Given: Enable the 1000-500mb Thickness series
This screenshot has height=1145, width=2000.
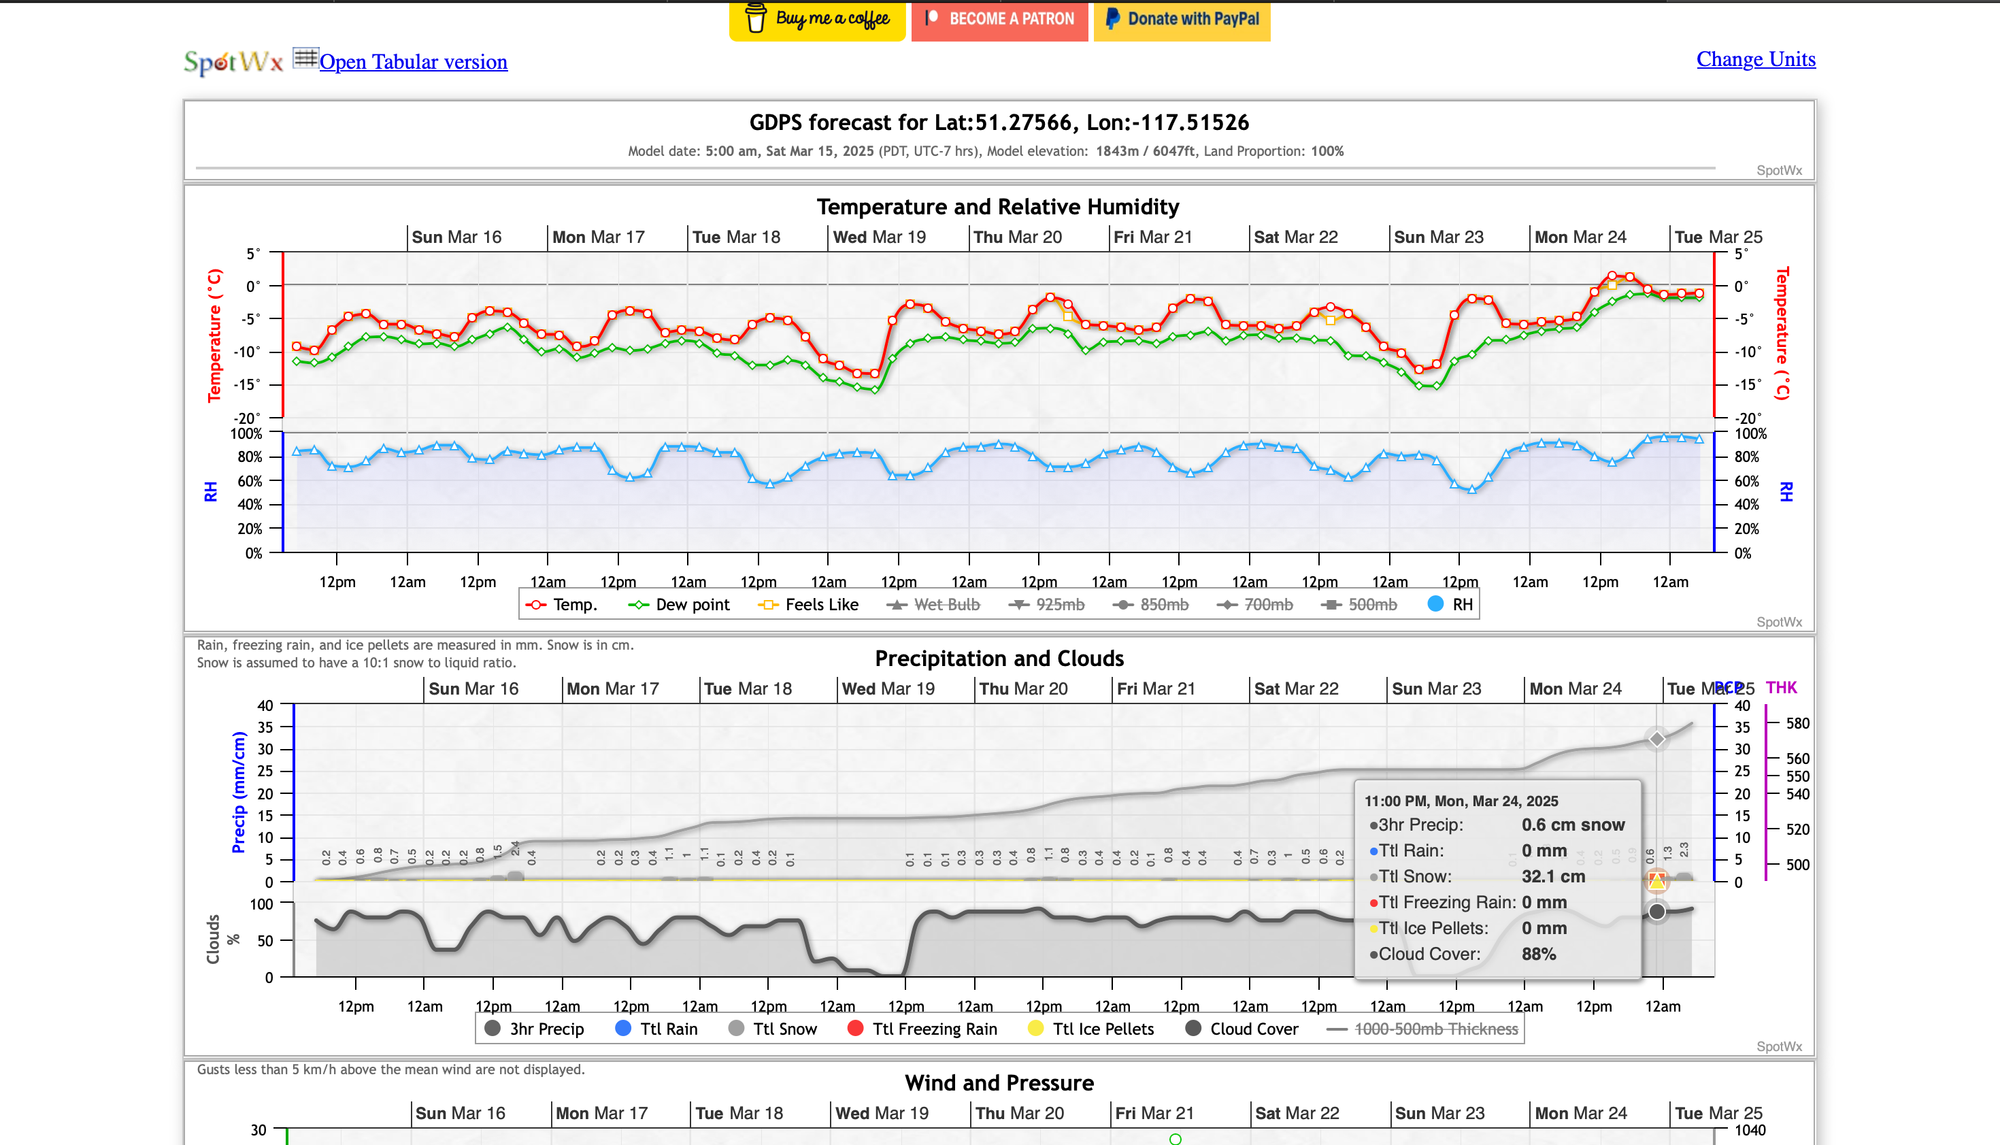Looking at the screenshot, I should point(1422,1029).
